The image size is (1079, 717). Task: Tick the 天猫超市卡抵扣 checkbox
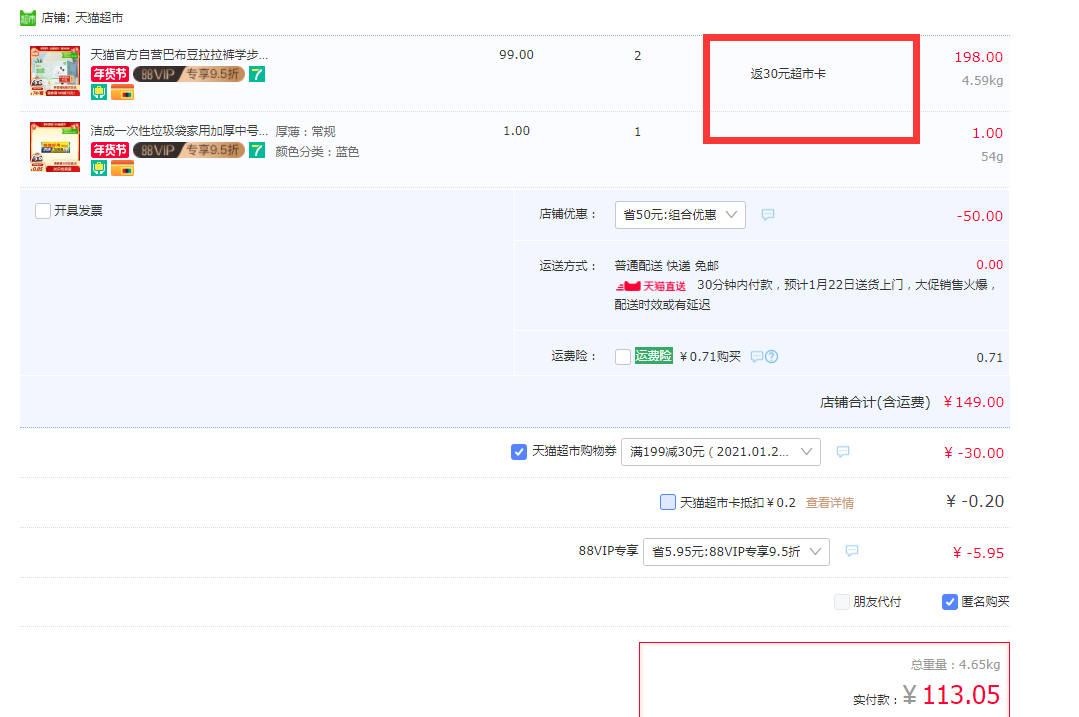(667, 502)
